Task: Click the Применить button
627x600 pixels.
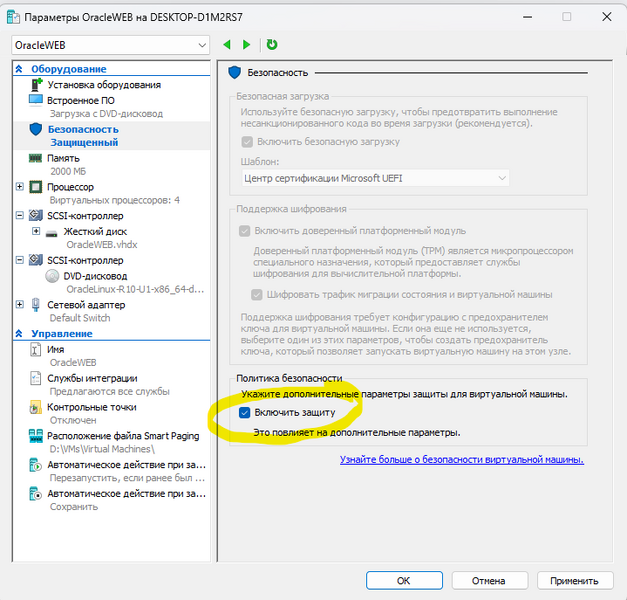Action: pos(574,580)
